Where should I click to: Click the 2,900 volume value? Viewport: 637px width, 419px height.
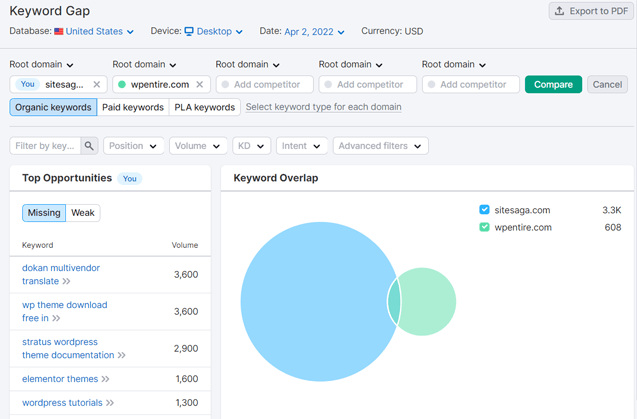coord(186,349)
